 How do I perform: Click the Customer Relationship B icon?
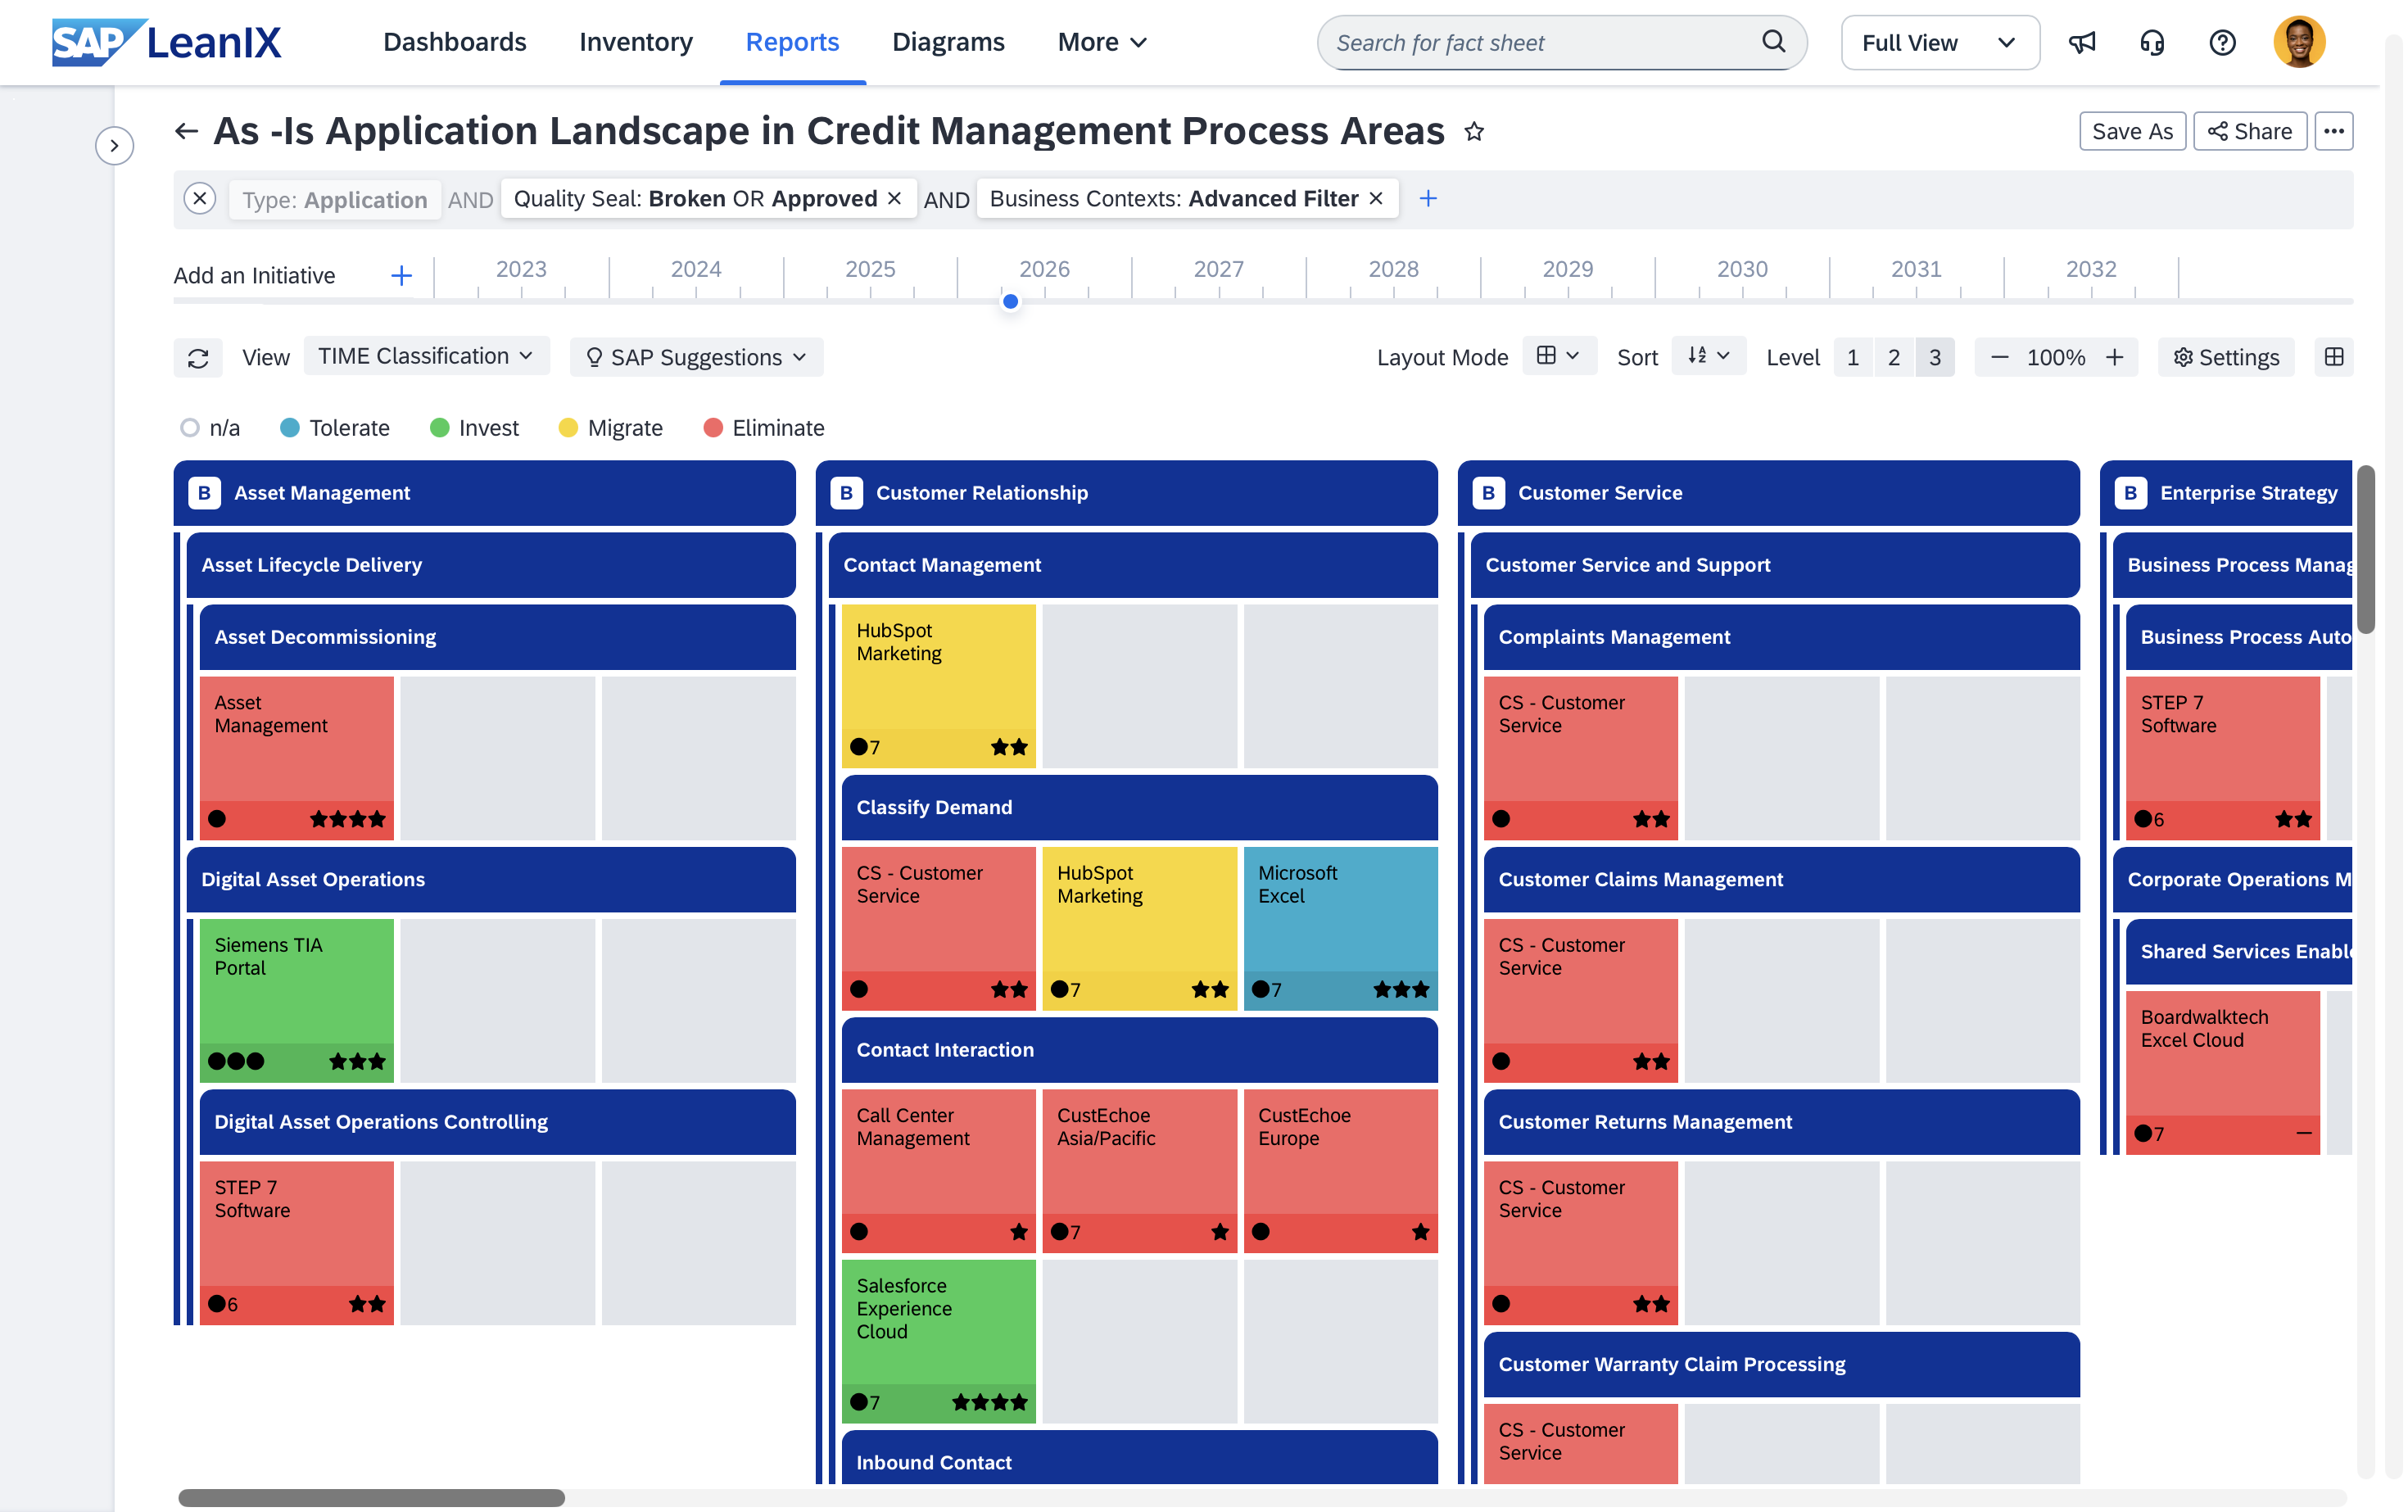[x=846, y=492]
